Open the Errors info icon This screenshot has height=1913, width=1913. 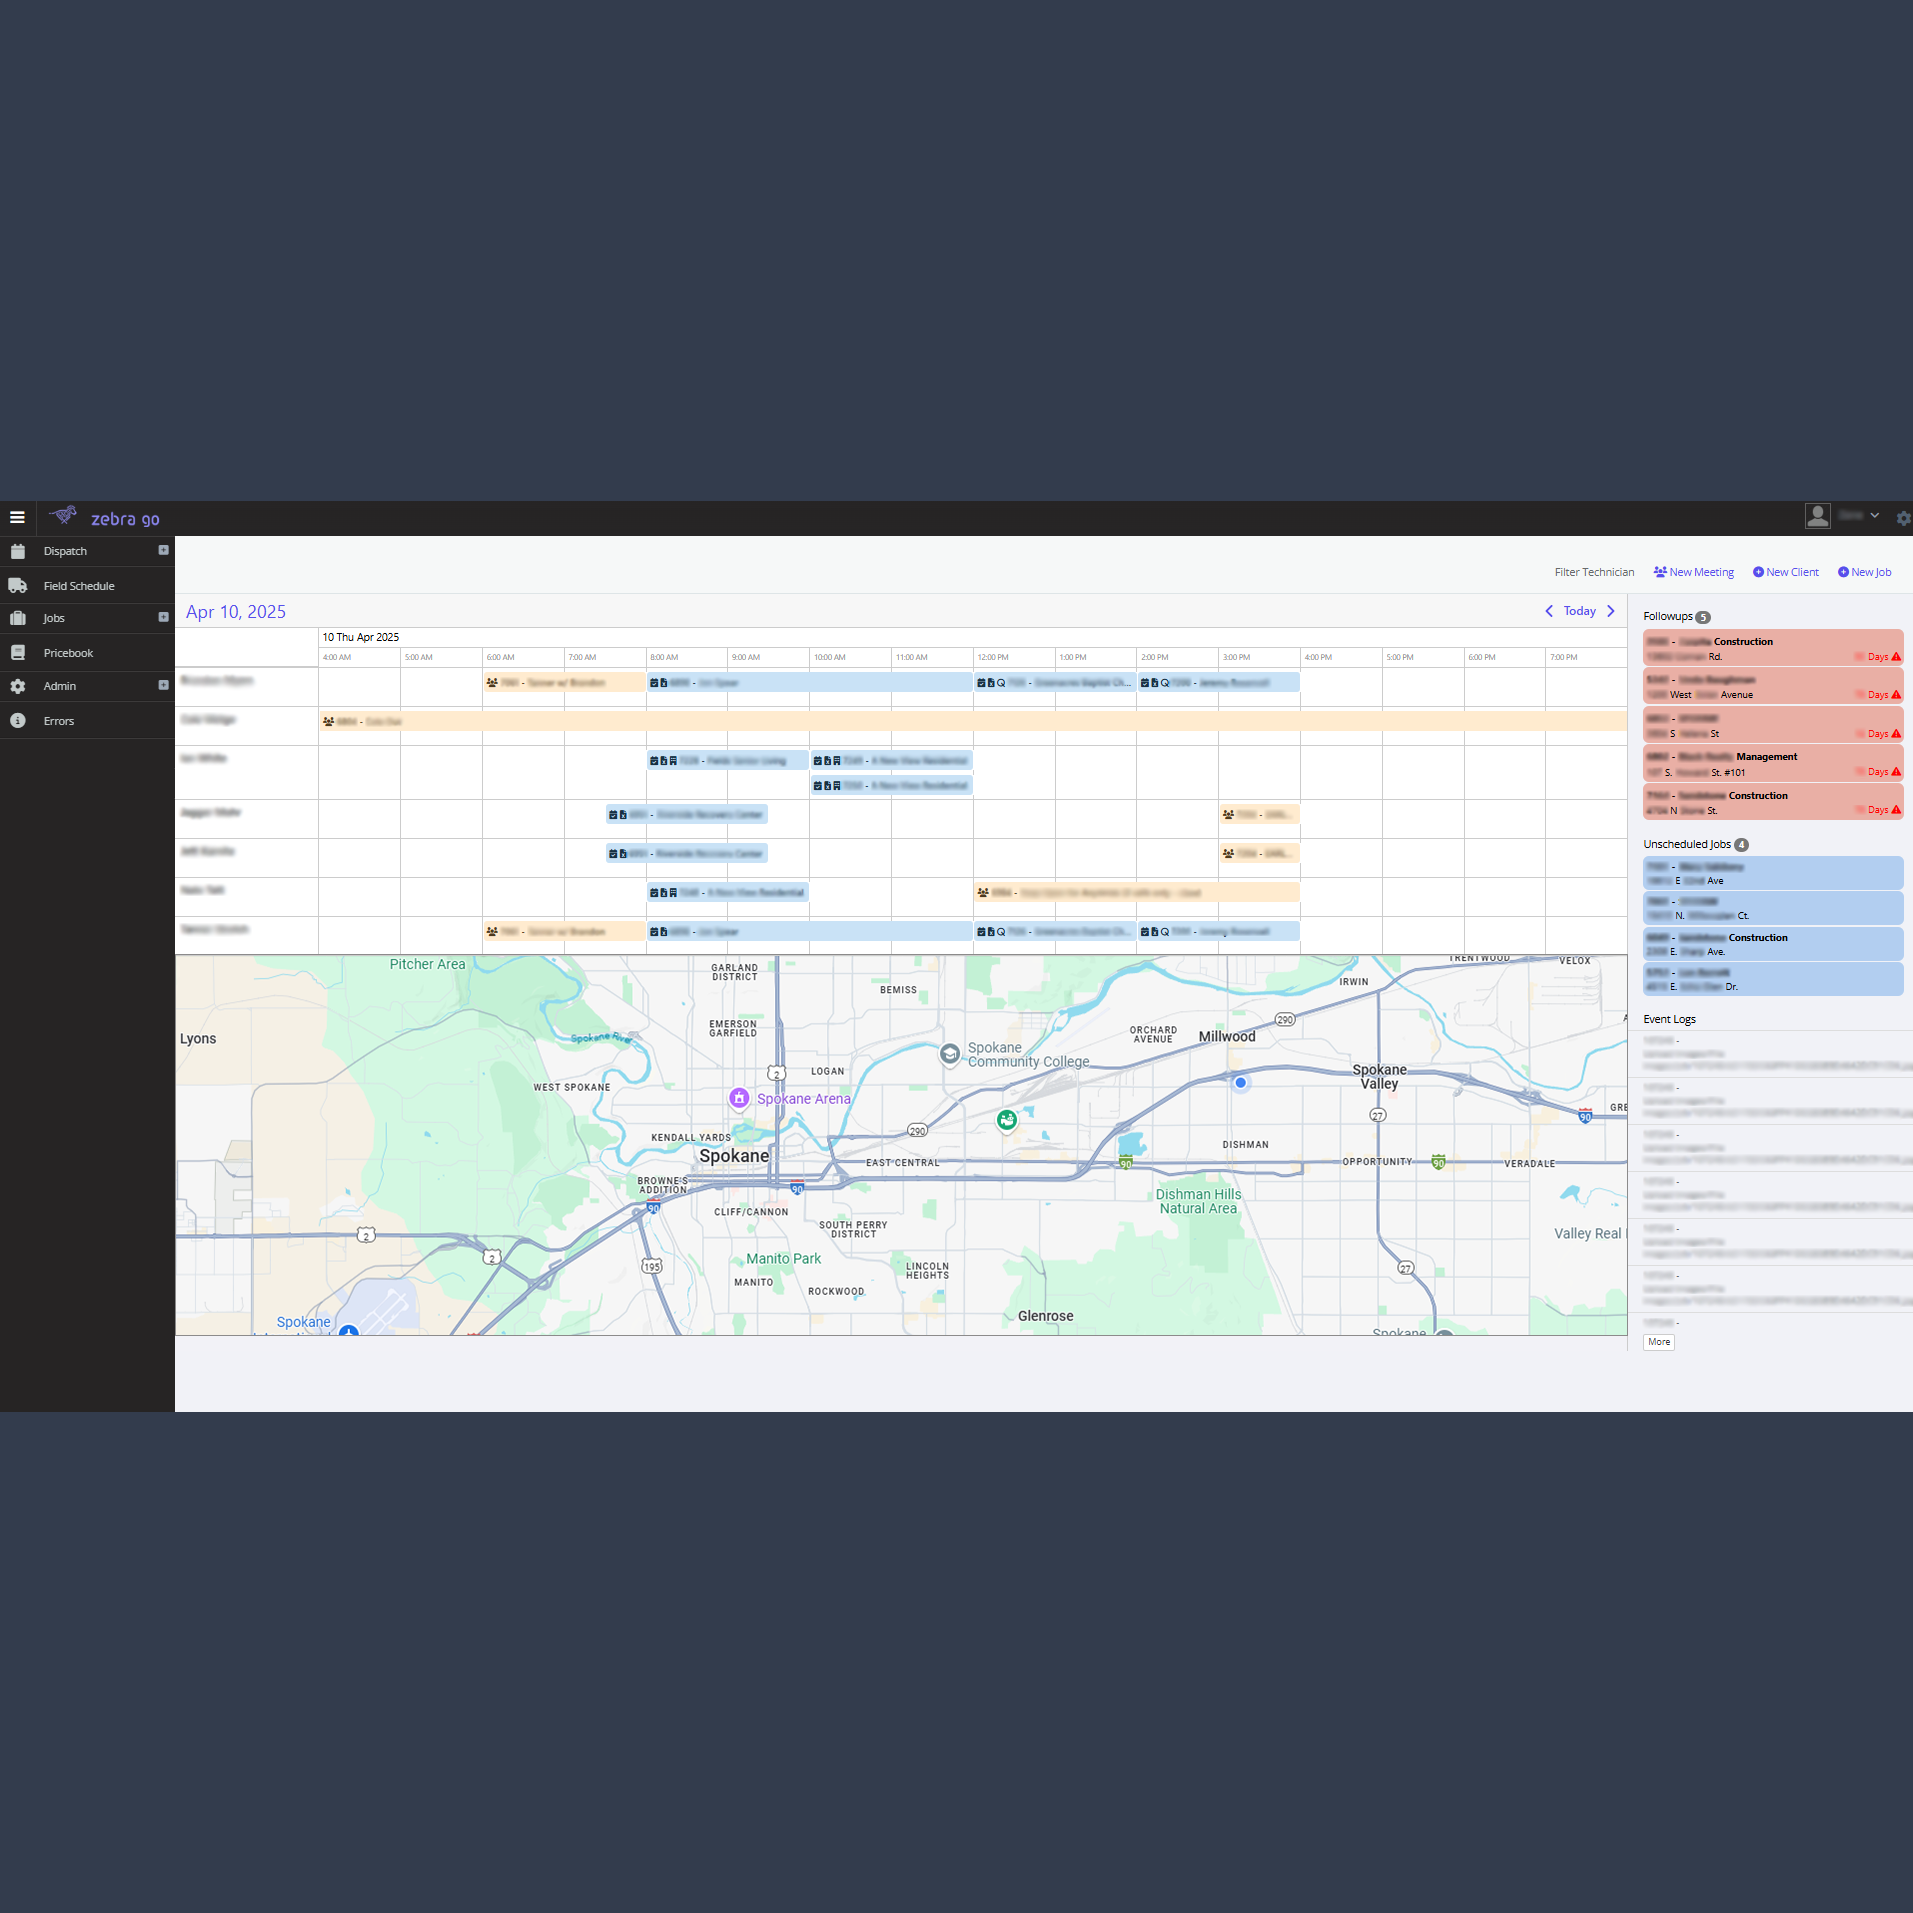click(x=18, y=721)
